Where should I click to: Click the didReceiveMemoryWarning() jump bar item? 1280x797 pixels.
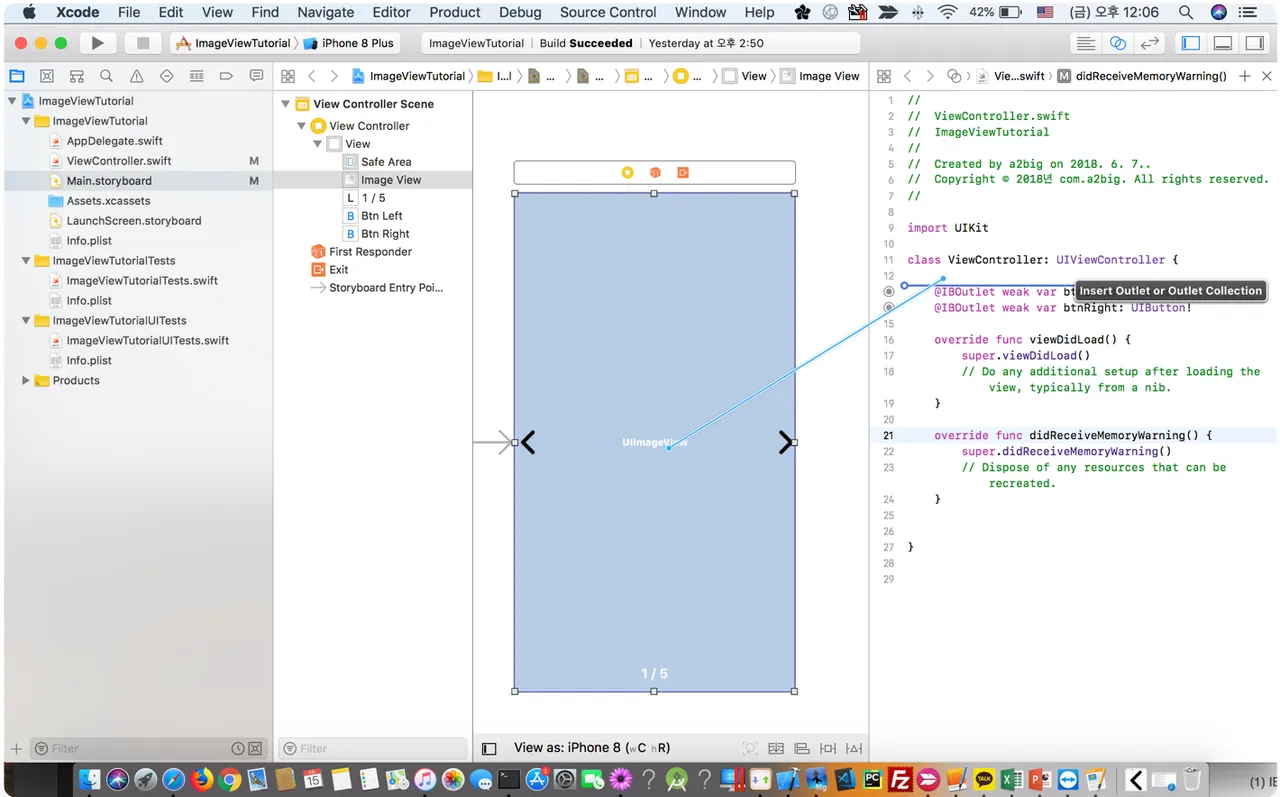point(1142,76)
